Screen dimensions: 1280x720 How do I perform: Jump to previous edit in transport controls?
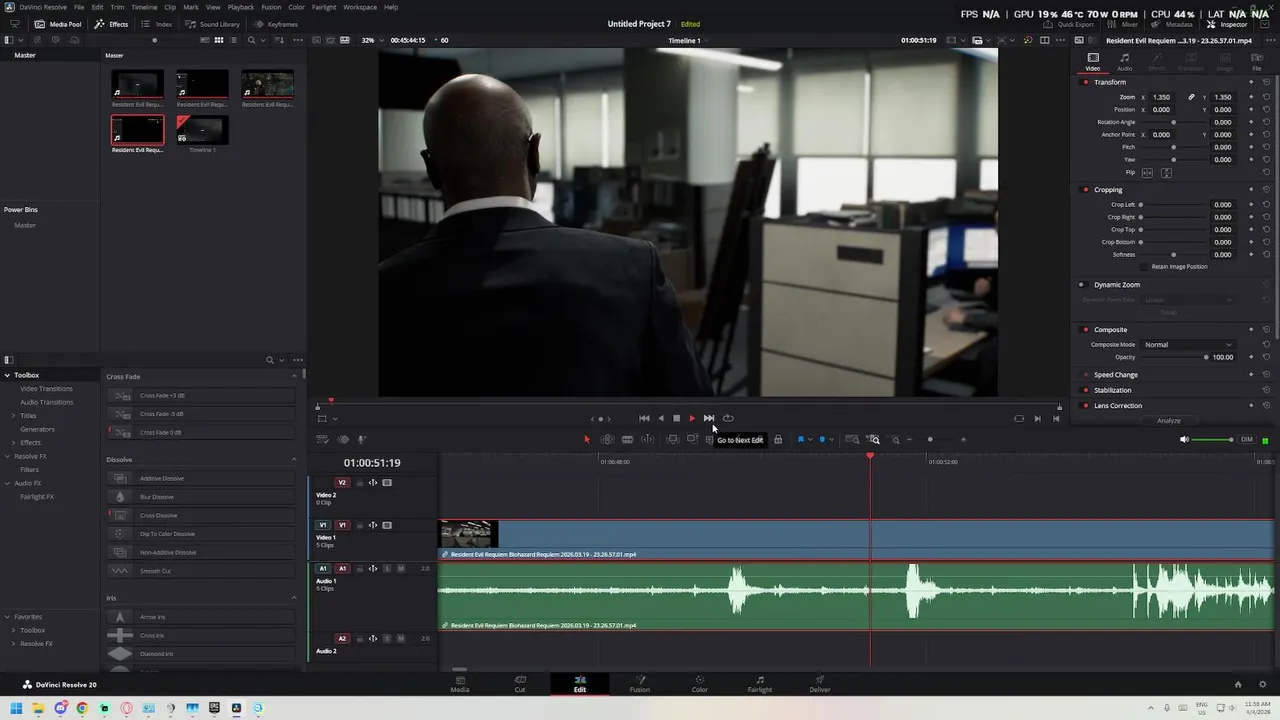(644, 418)
